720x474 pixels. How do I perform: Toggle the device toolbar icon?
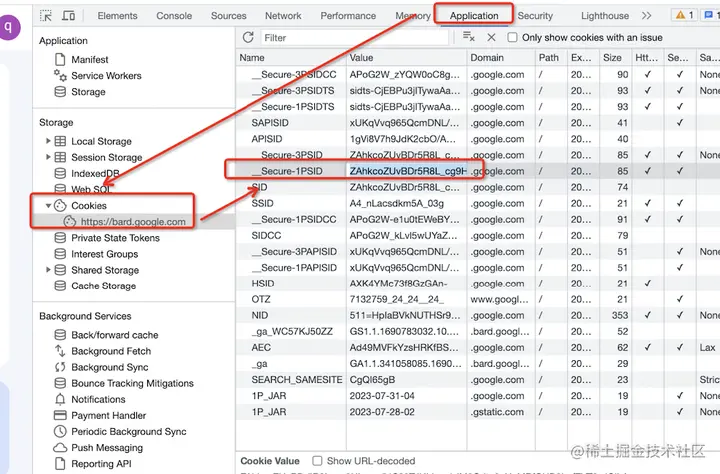68,16
